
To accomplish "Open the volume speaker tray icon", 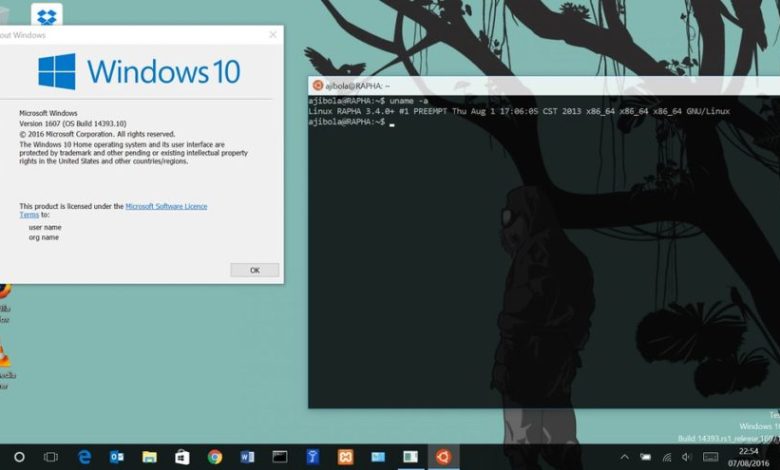I will [687, 457].
